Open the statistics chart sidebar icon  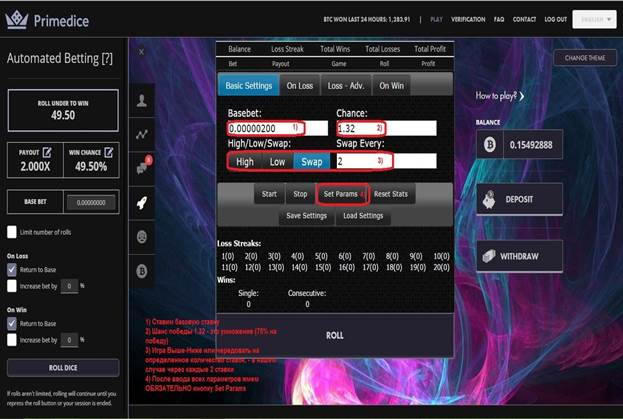(x=142, y=135)
